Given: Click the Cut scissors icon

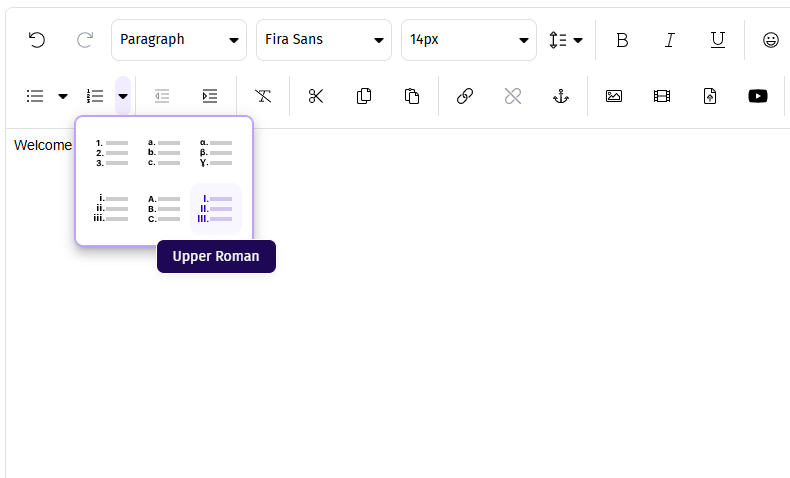Looking at the screenshot, I should point(316,96).
